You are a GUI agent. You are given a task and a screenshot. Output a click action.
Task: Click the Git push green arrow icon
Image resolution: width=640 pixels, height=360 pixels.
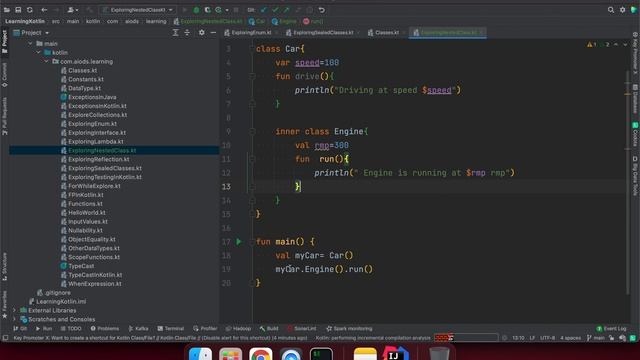(x=287, y=10)
